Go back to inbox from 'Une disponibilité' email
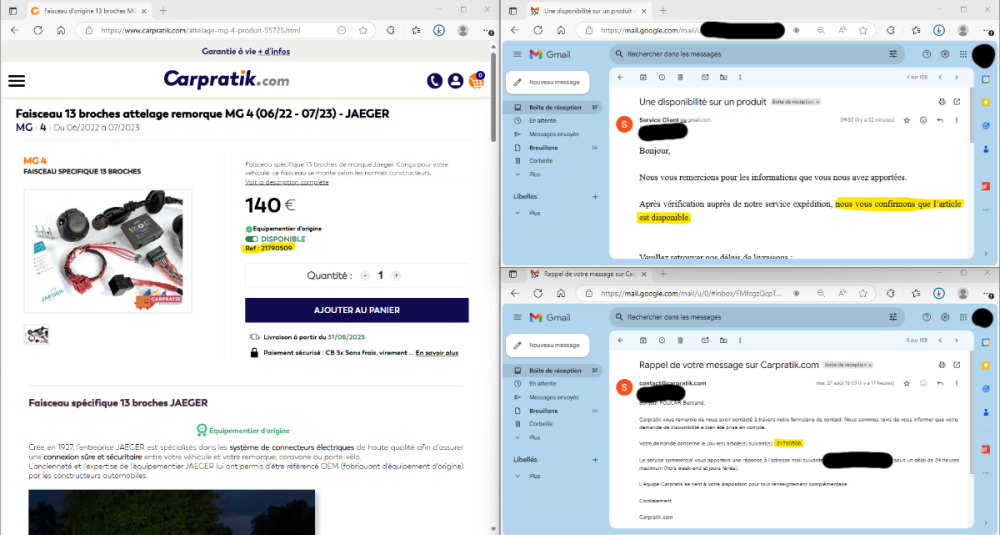The height and width of the screenshot is (535, 1000). [621, 77]
